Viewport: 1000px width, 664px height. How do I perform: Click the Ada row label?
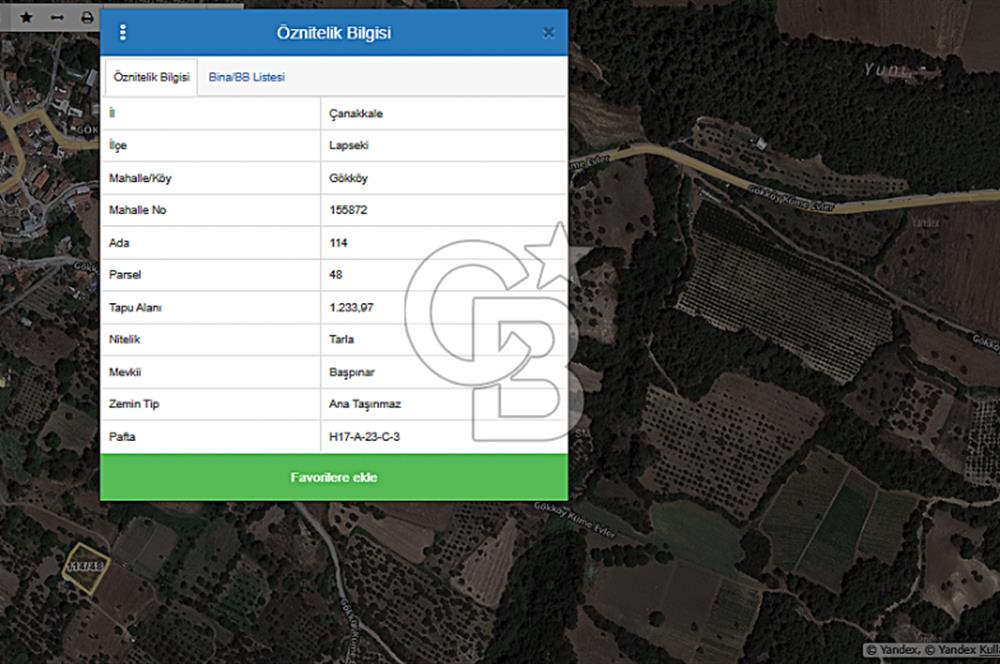tap(119, 243)
